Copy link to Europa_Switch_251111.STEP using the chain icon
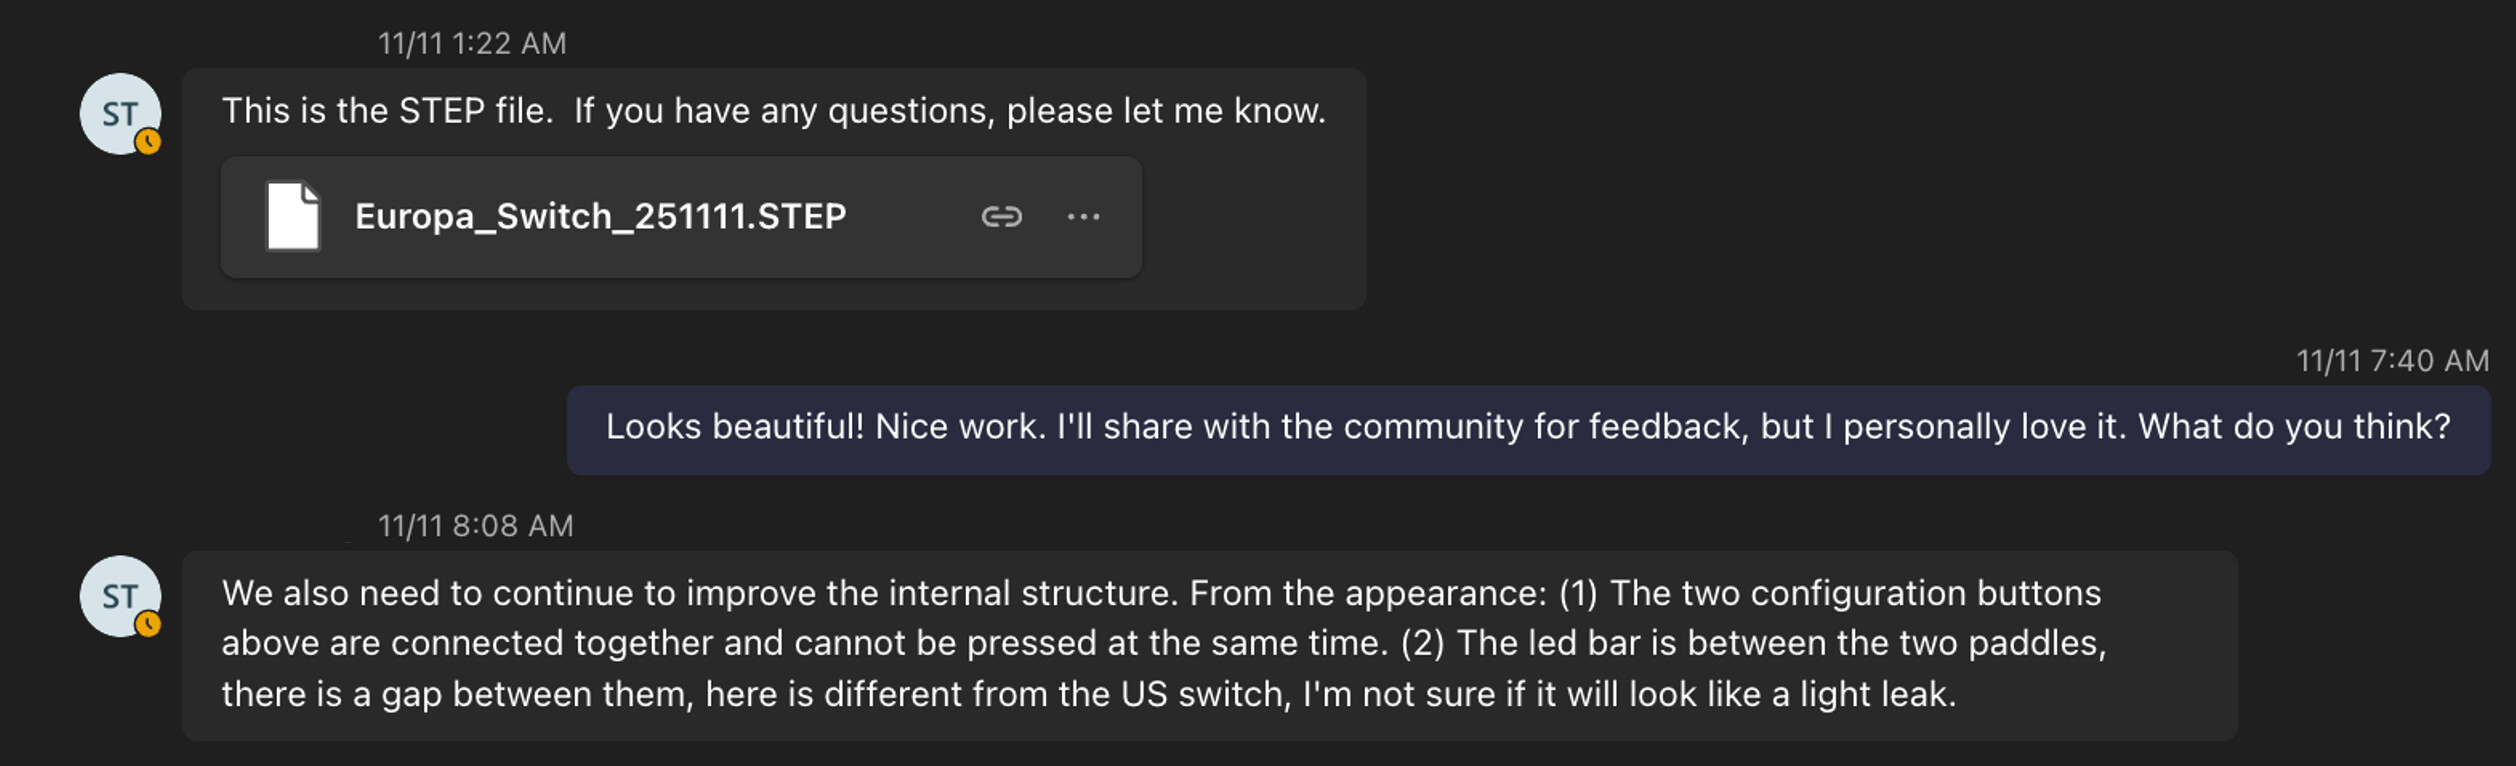The height and width of the screenshot is (766, 2516). coord(1001,216)
